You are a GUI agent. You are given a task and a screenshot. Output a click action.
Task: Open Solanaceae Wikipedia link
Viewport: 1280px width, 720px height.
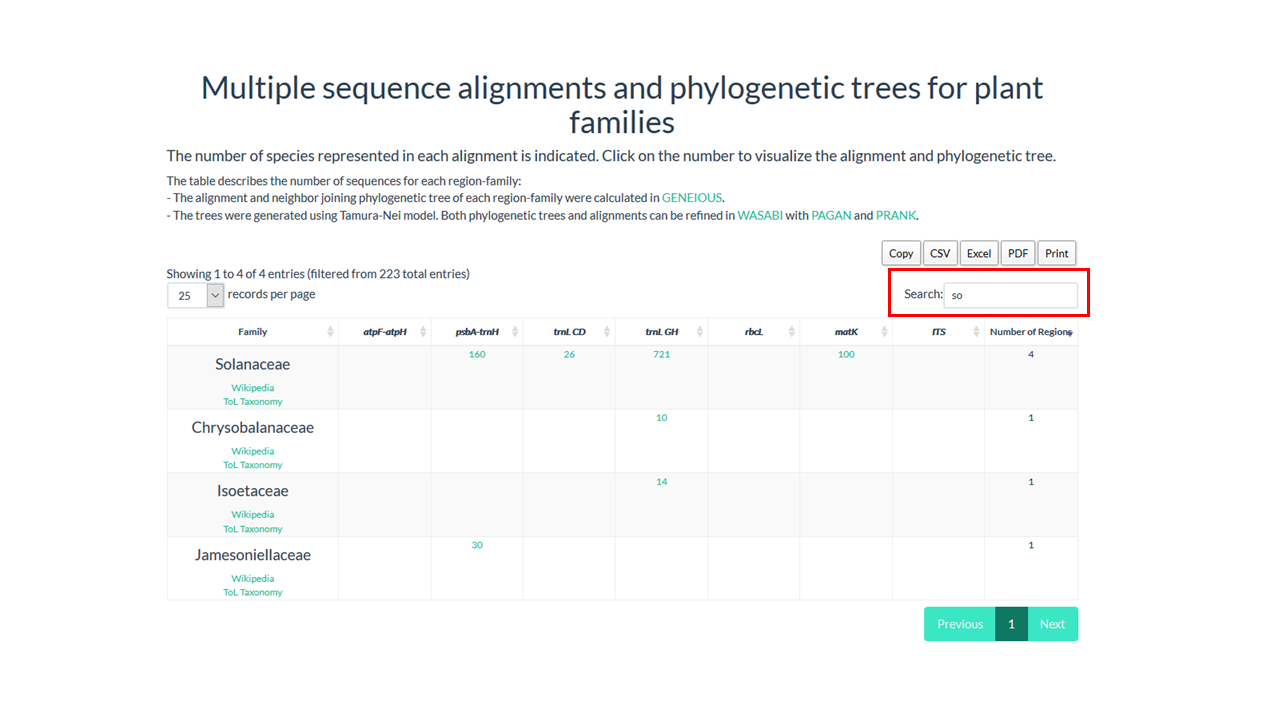[x=253, y=388]
